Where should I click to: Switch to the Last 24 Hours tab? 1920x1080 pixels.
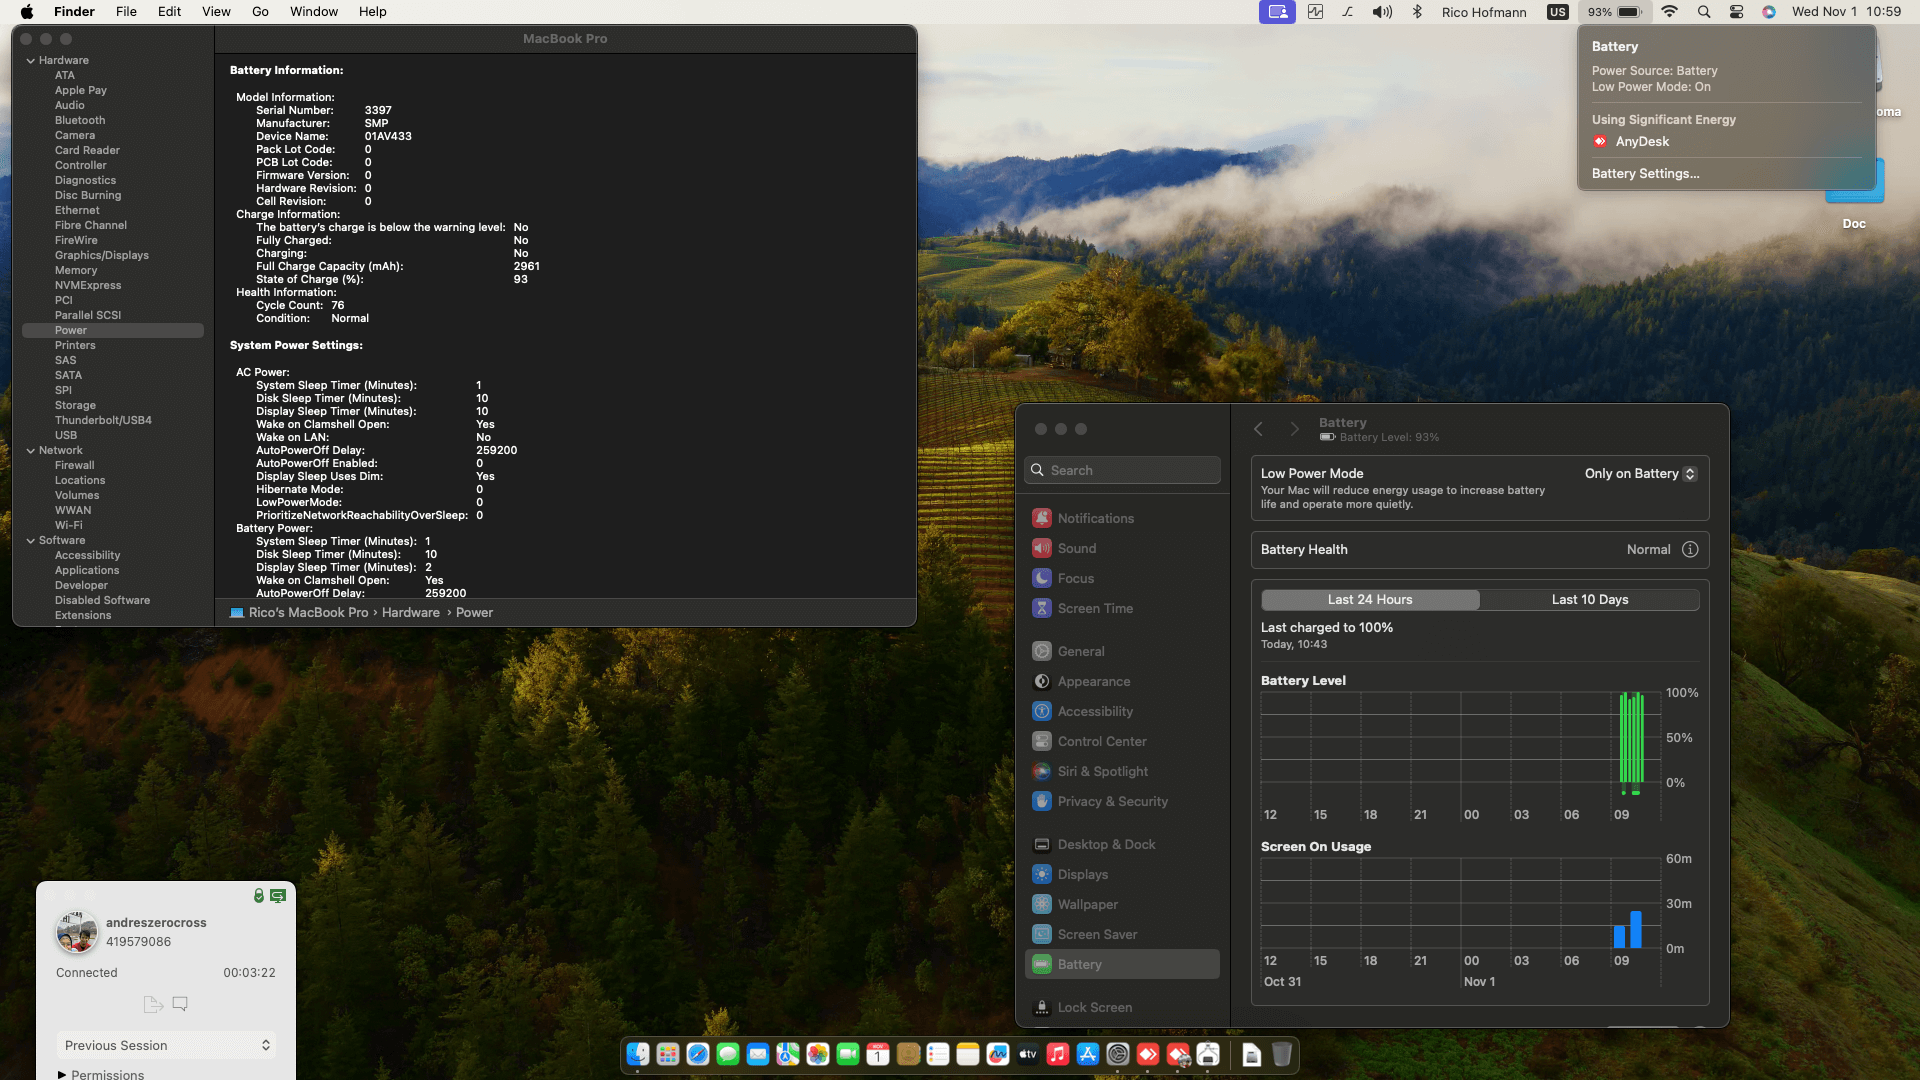point(1370,599)
